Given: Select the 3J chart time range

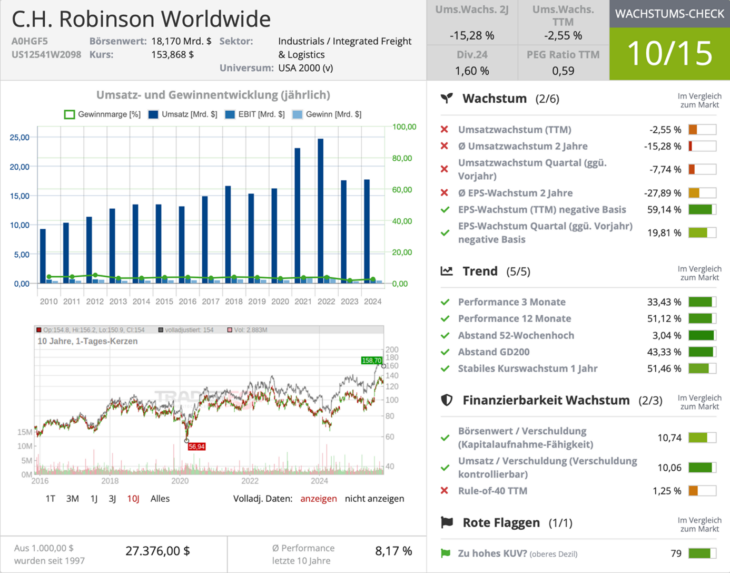Looking at the screenshot, I should (113, 498).
